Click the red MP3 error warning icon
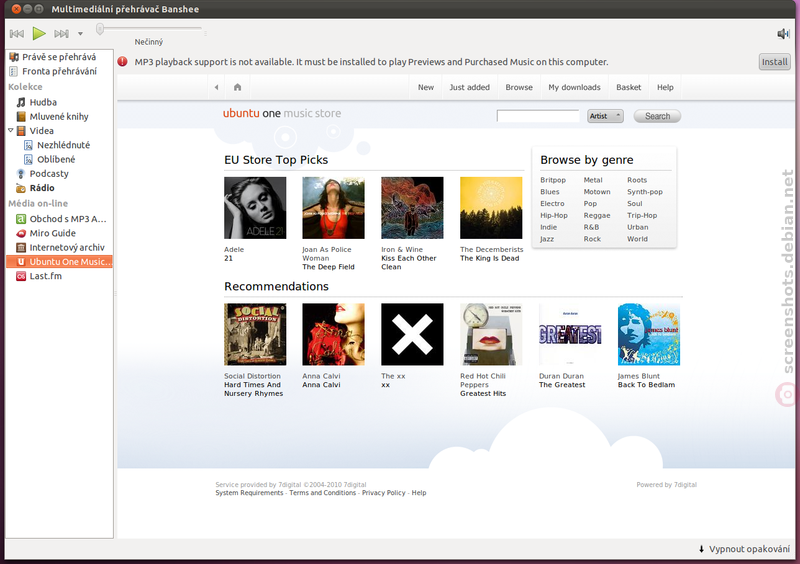Viewport: 800px width, 564px height. pyautogui.click(x=122, y=62)
